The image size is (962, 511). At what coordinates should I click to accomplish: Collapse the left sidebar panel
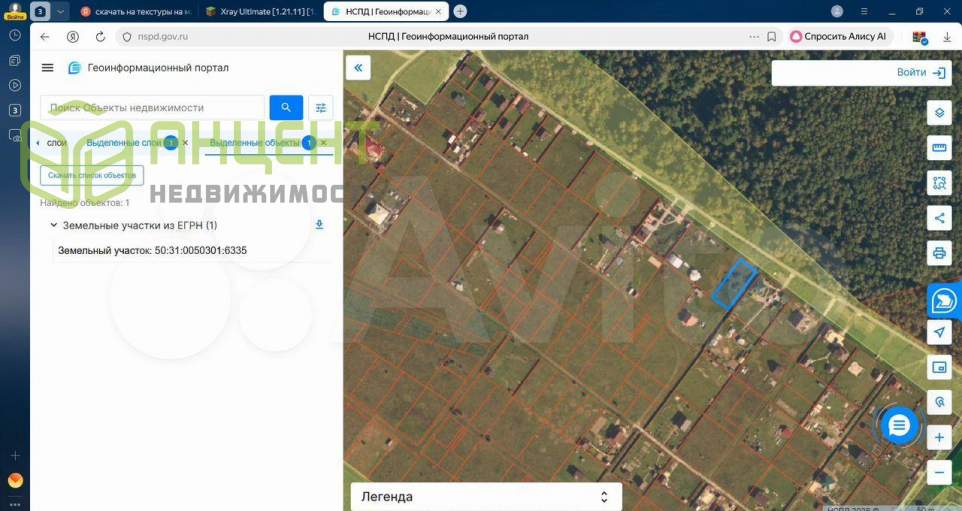[x=358, y=68]
